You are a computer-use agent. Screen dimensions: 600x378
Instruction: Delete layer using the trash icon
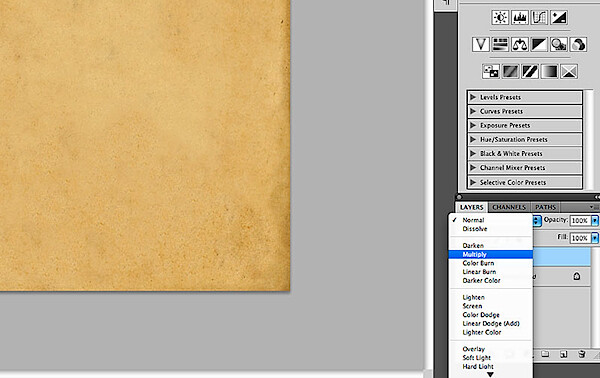click(582, 354)
